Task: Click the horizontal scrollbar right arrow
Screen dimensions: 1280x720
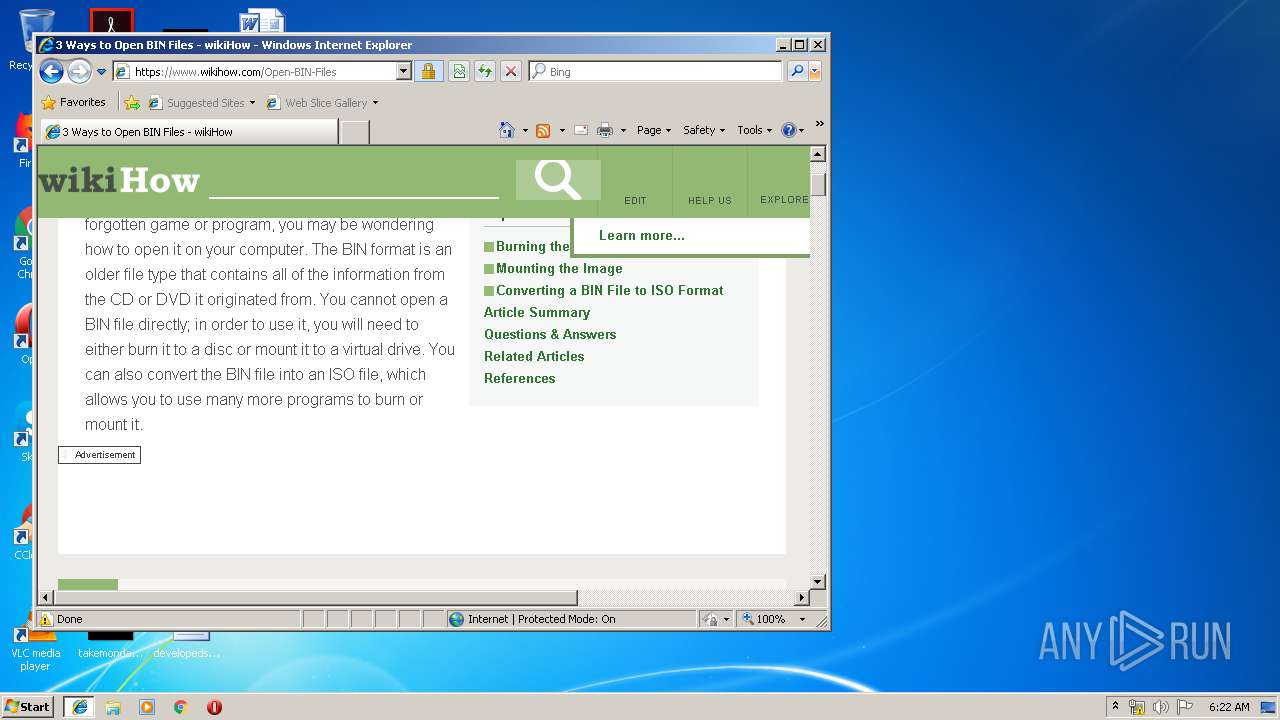Action: [x=801, y=597]
